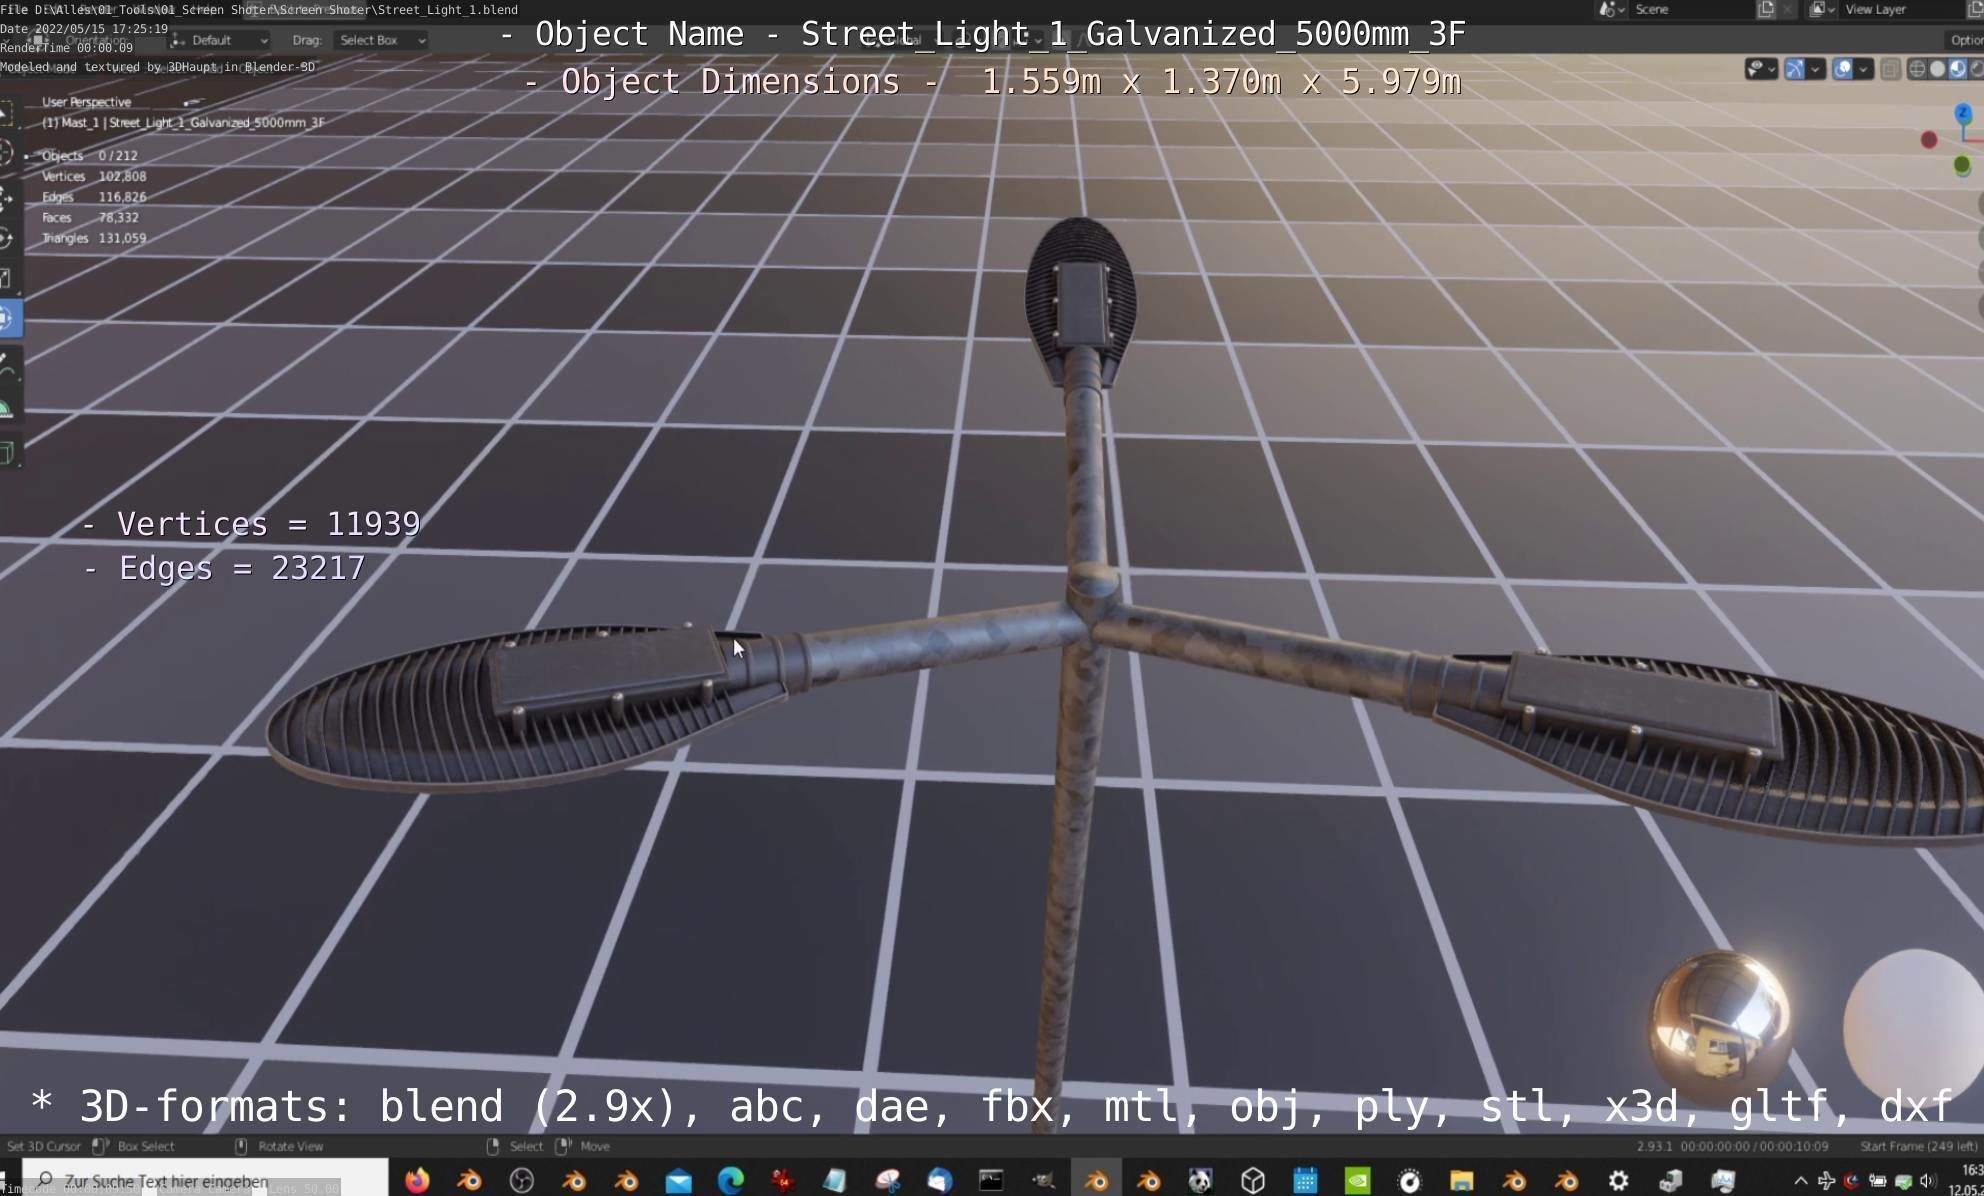Open the Options popover in the header

1965,40
